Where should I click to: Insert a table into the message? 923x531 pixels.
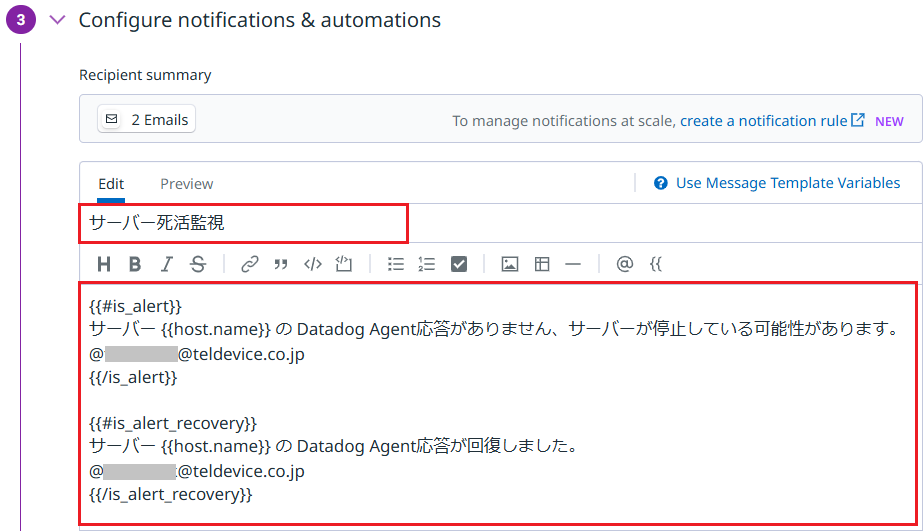[x=542, y=264]
